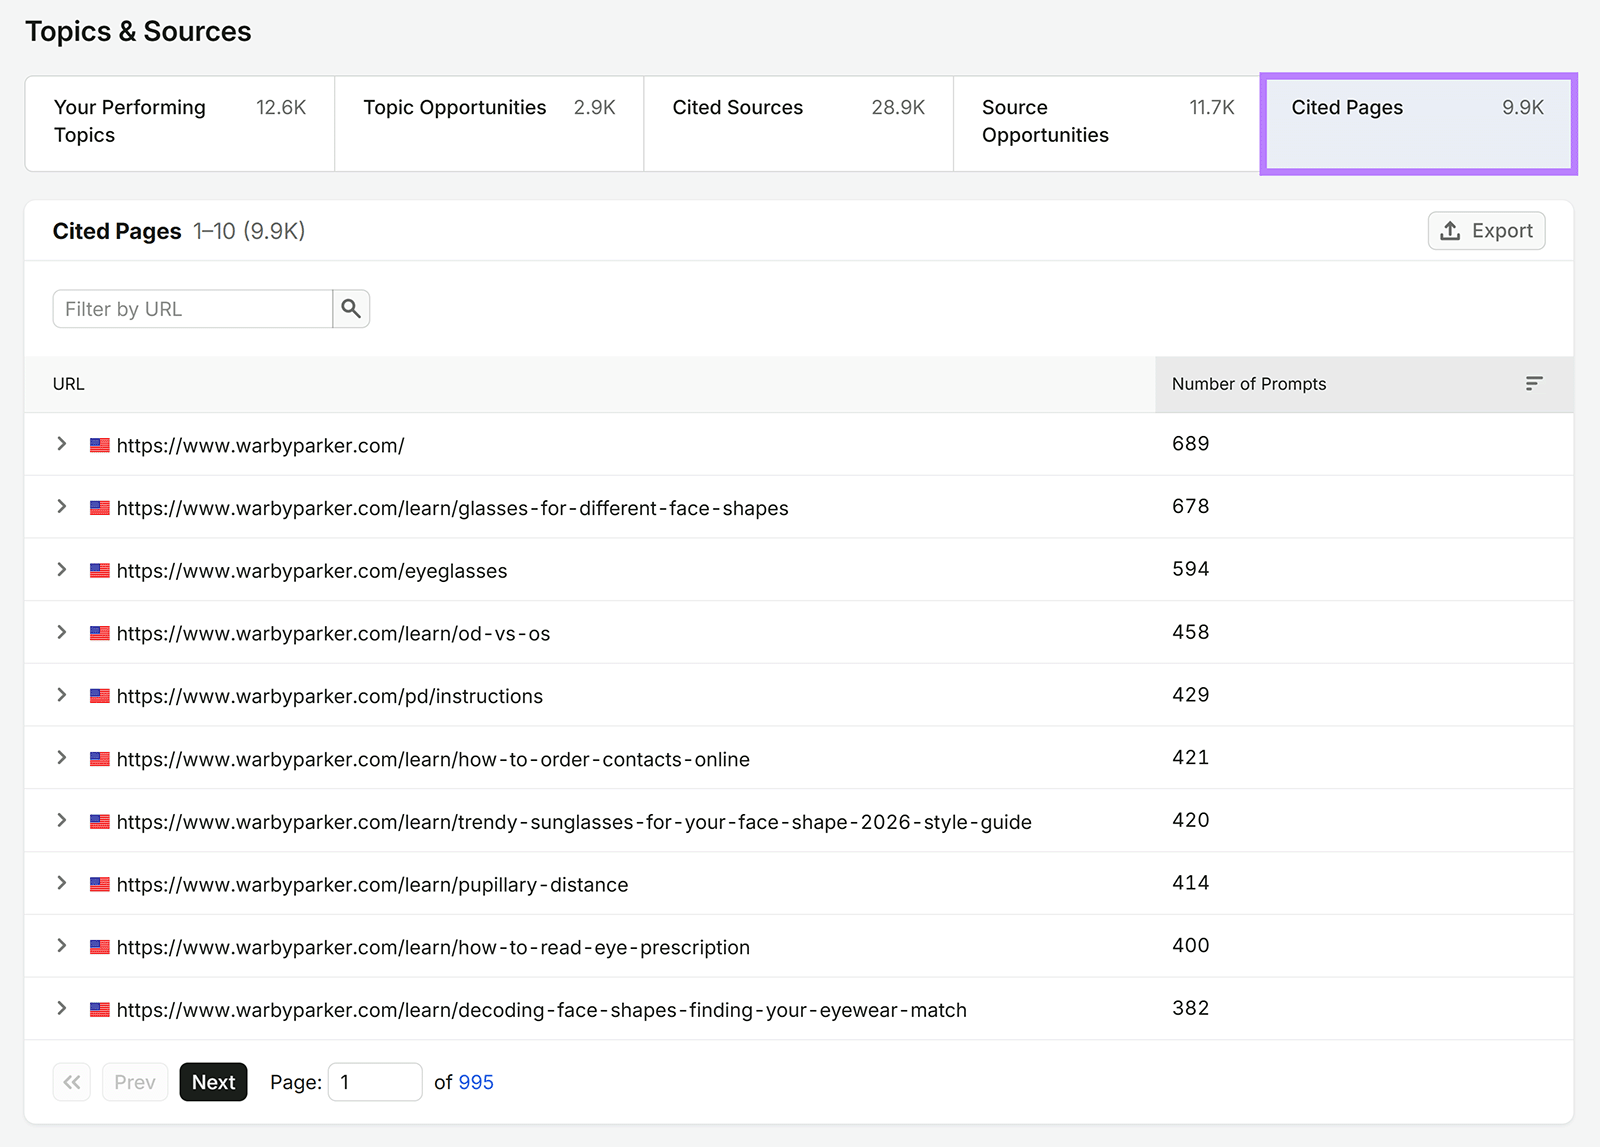The width and height of the screenshot is (1600, 1147).
Task: Click the Export button
Action: coord(1486,231)
